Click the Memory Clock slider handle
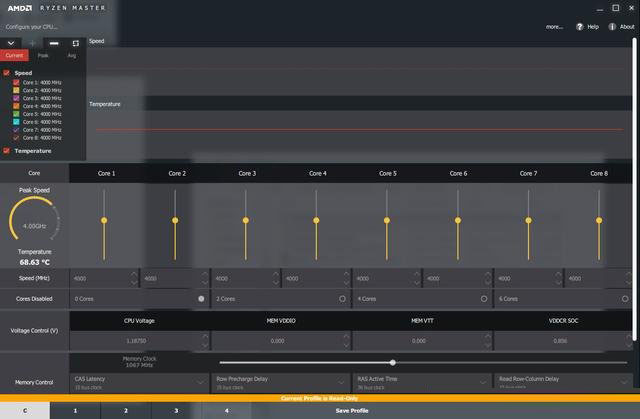Screen dimensions: 640x419 pos(393,362)
